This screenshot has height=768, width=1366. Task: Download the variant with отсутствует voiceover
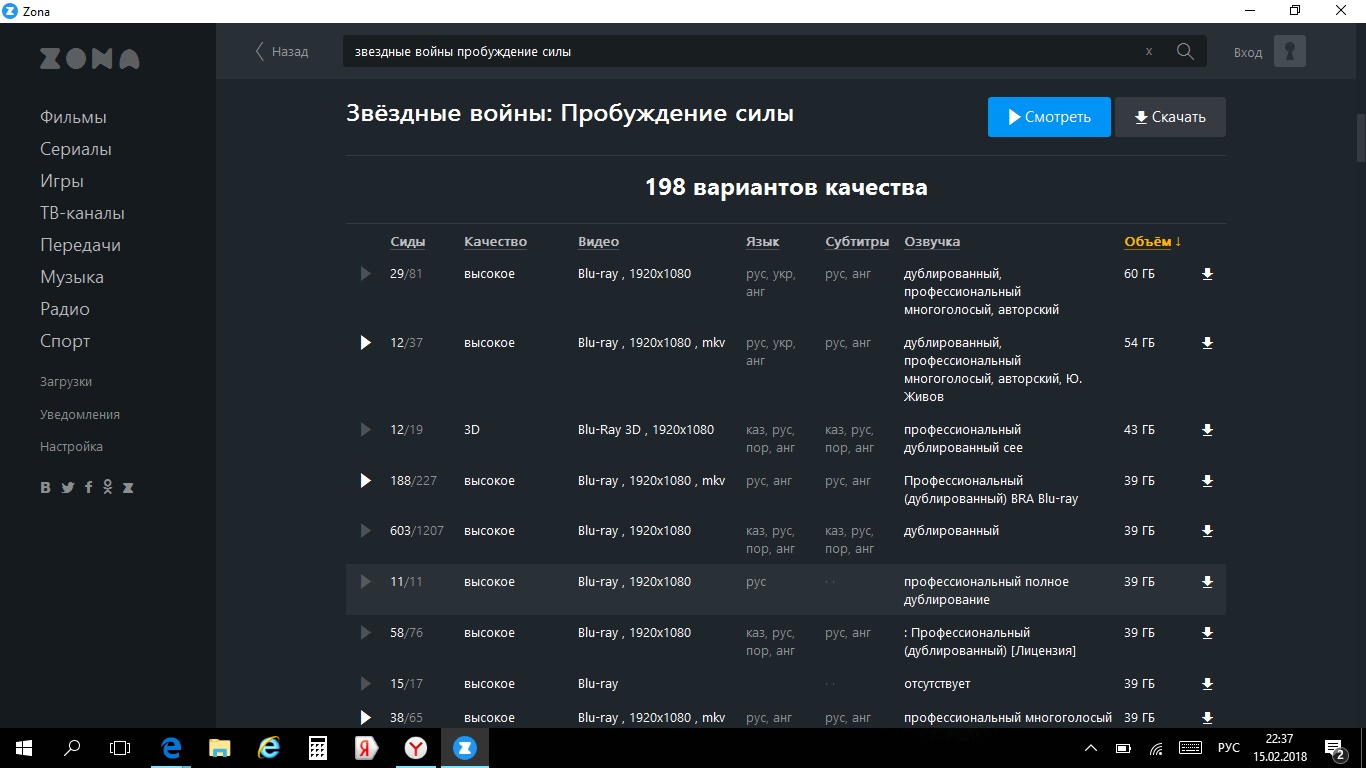click(1207, 684)
